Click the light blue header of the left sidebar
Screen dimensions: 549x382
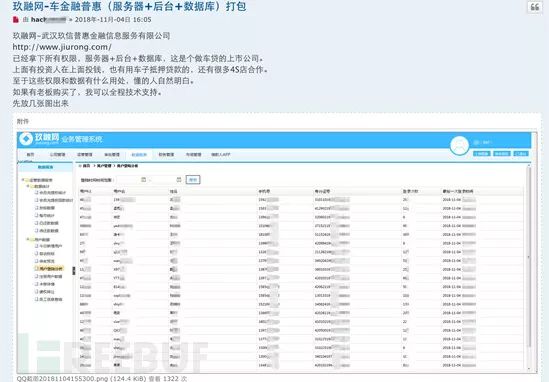[x=46, y=167]
